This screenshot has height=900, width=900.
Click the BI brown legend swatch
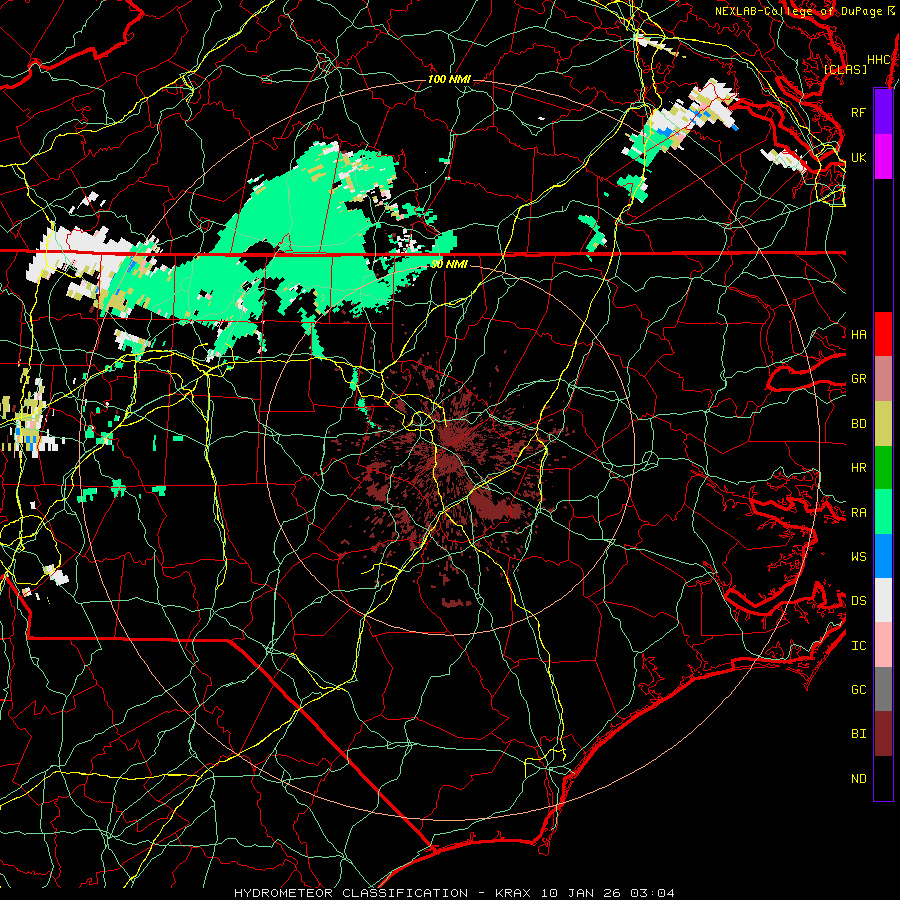coord(883,734)
